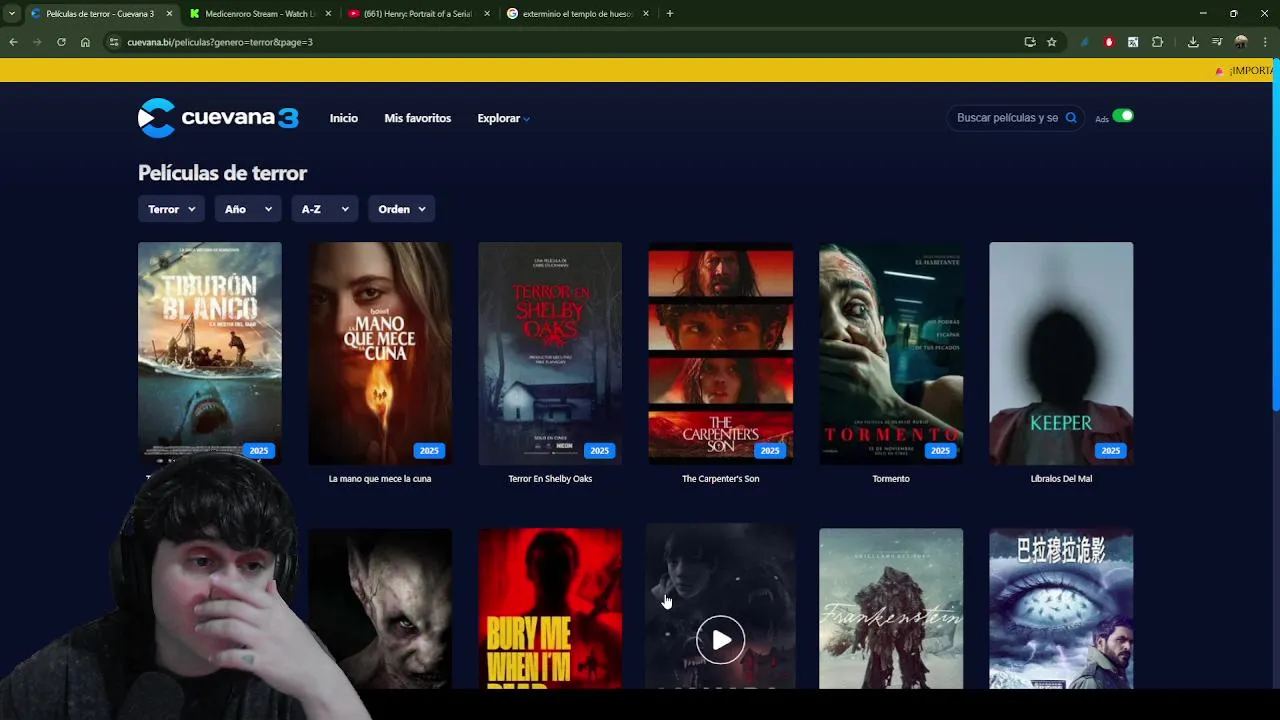Go to Inicio in the navigation
1280x720 pixels.
pos(344,118)
